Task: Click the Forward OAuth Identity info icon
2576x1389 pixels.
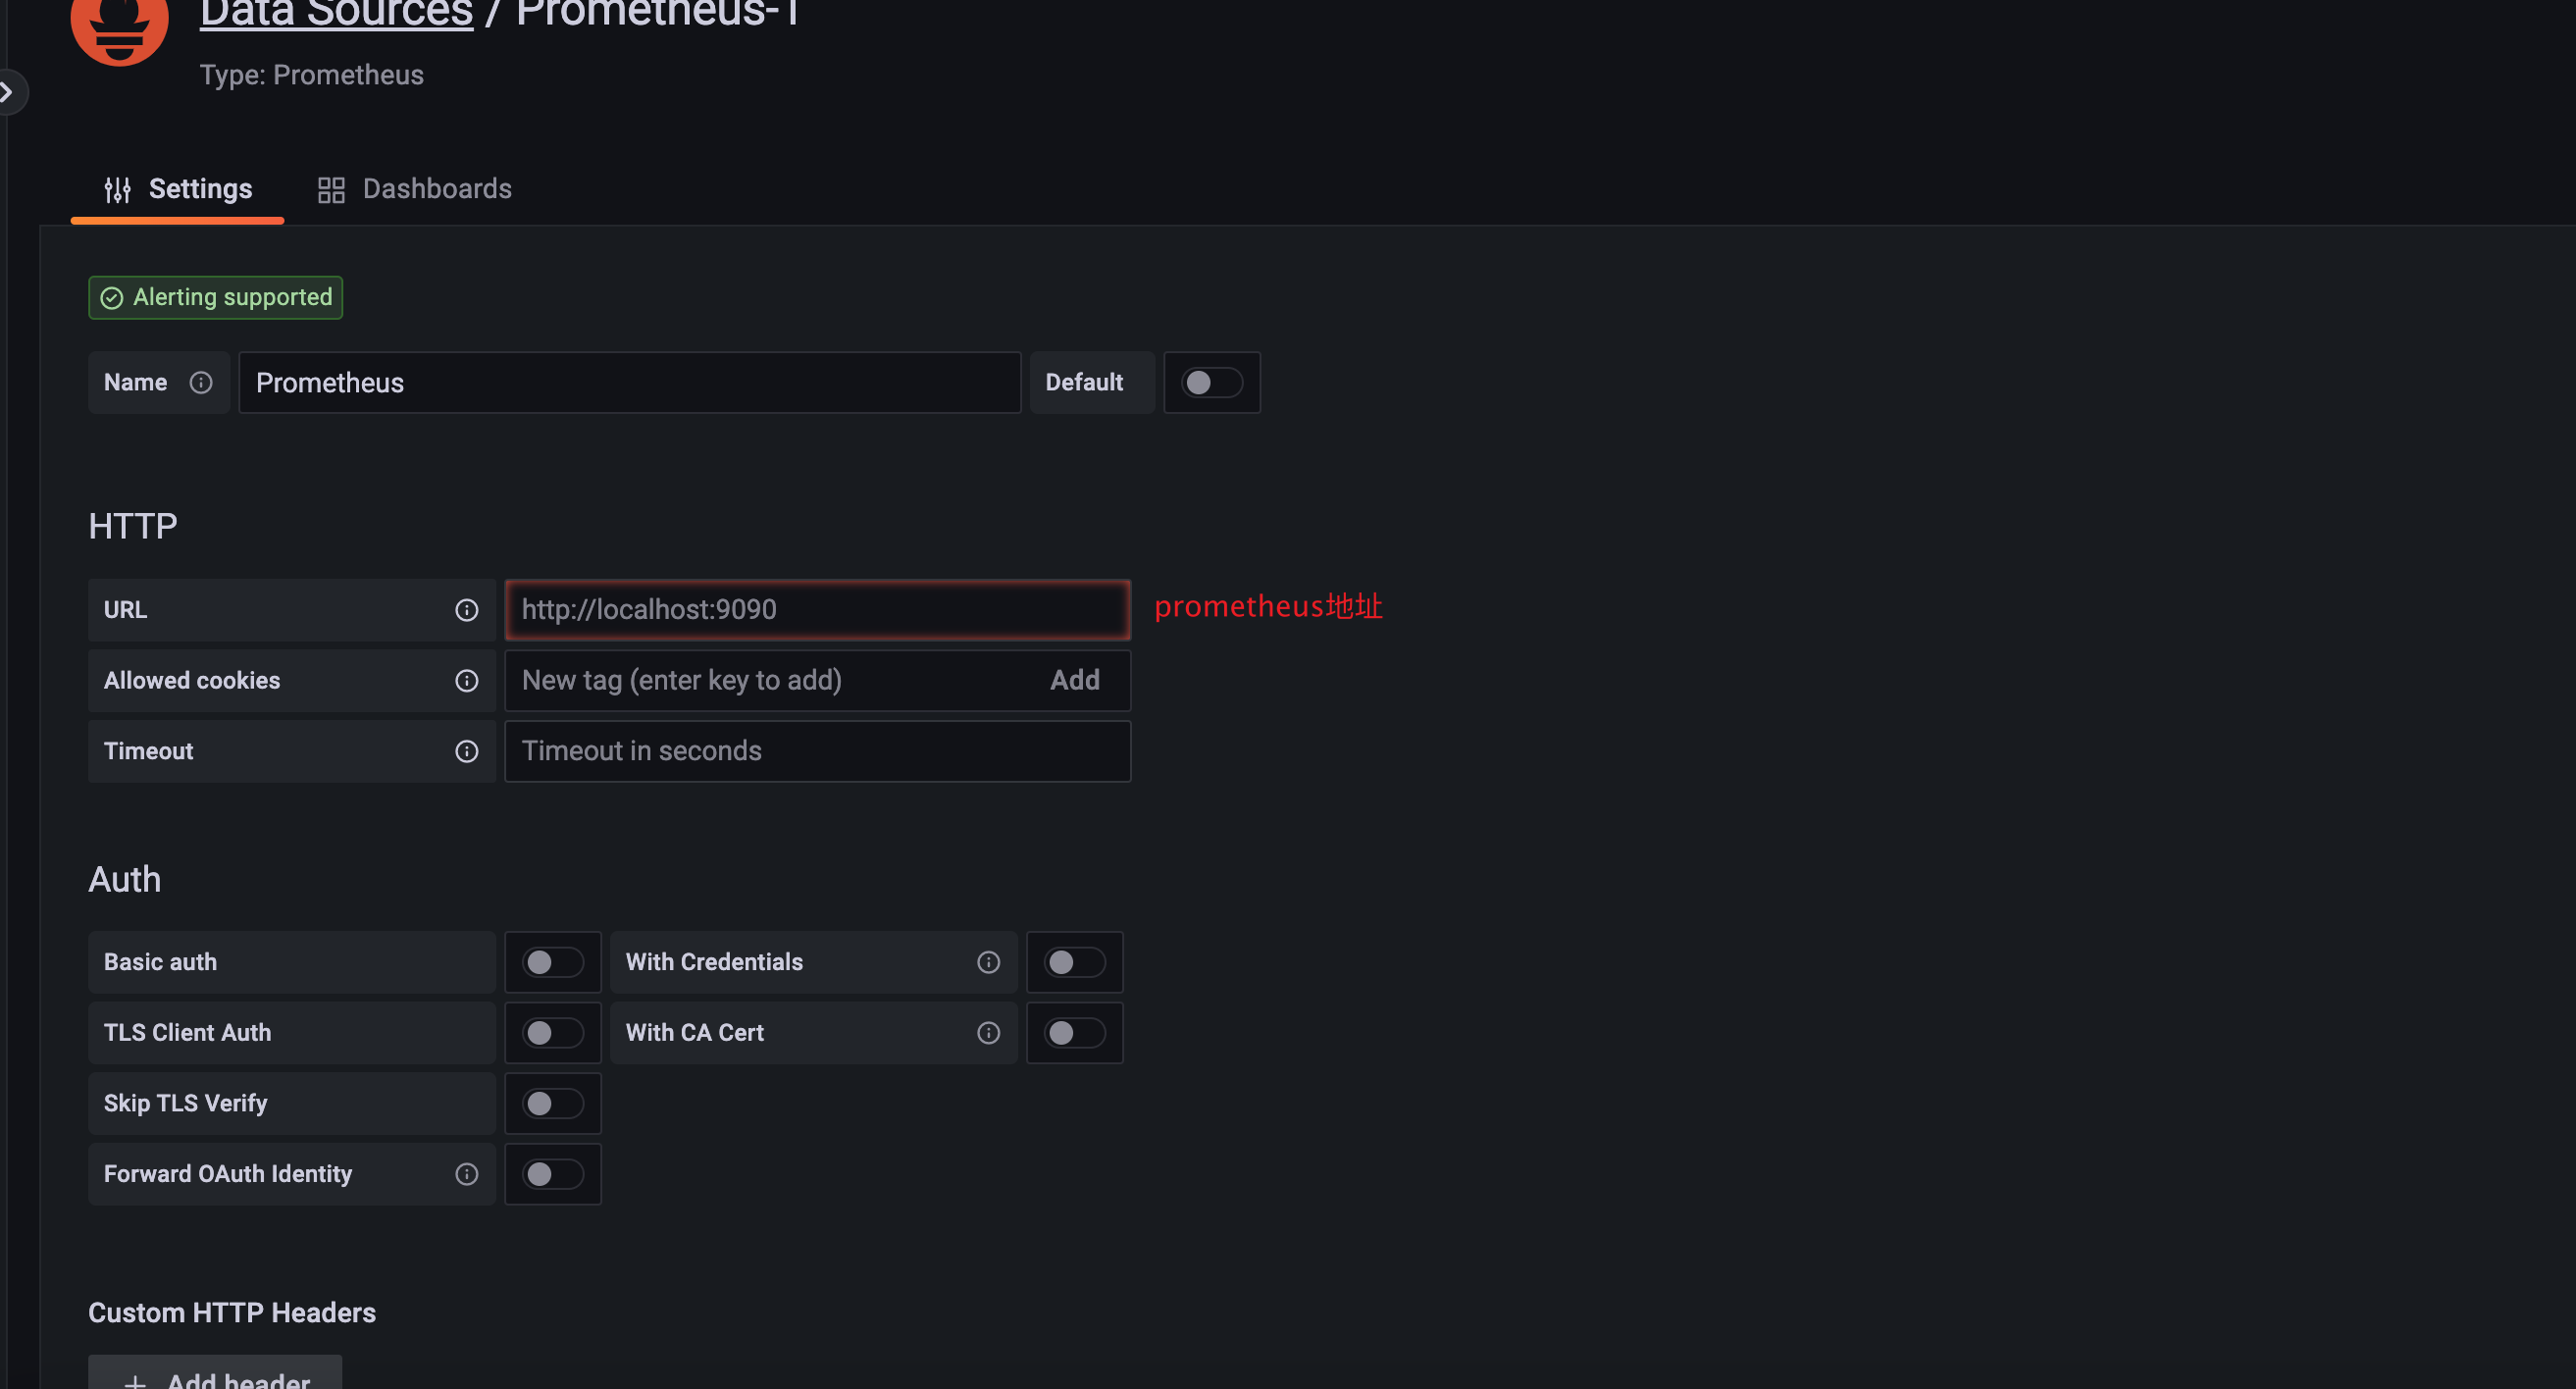Action: 466,1175
